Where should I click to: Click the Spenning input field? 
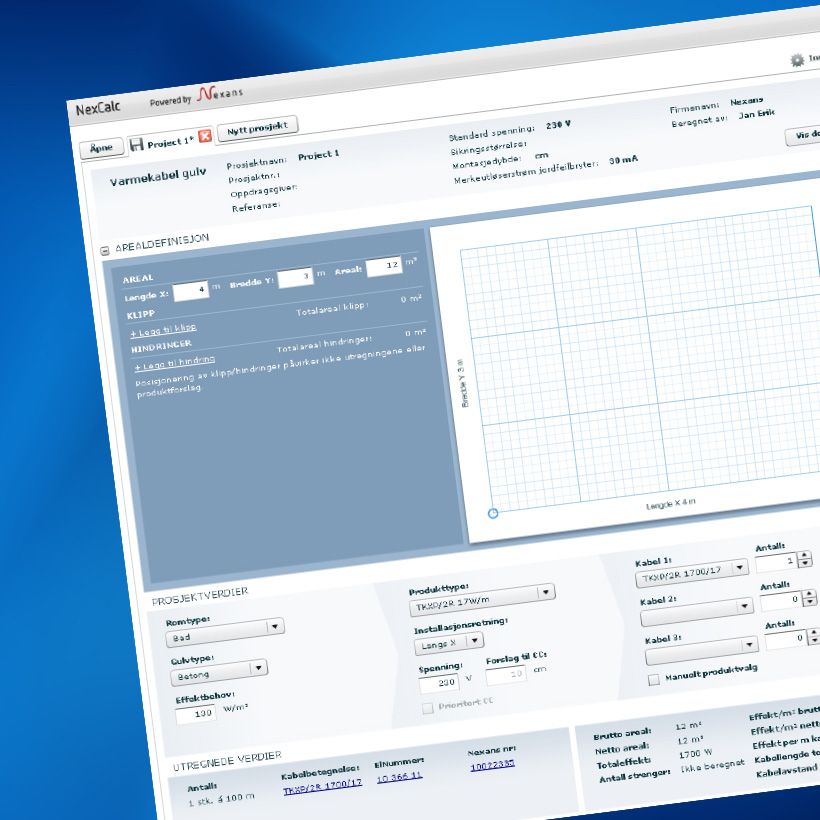point(439,683)
